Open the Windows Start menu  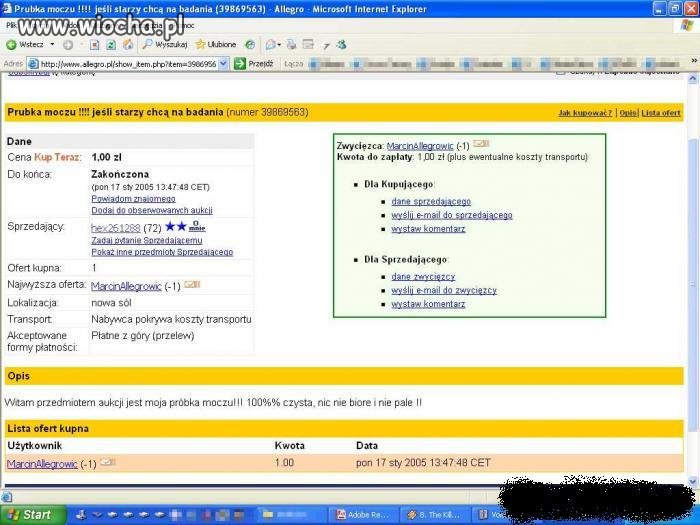point(32,515)
